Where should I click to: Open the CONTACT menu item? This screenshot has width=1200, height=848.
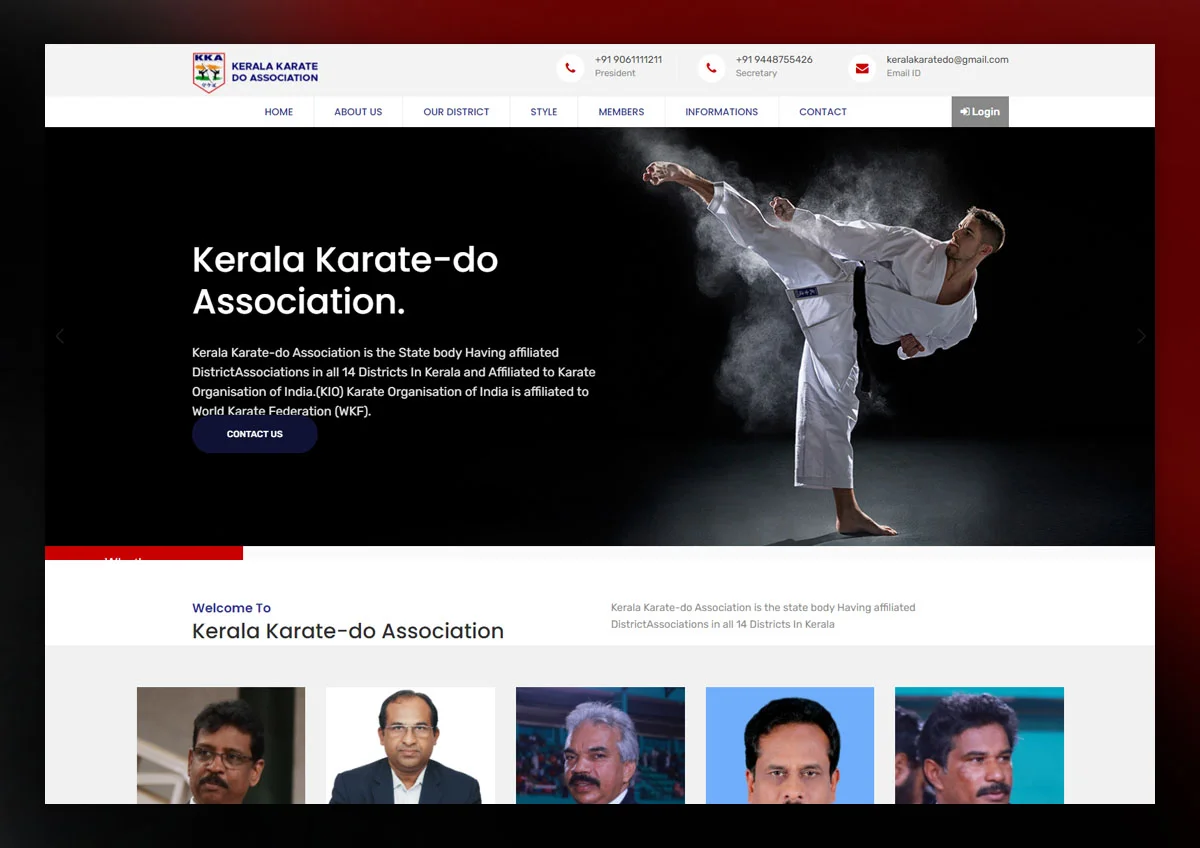823,112
